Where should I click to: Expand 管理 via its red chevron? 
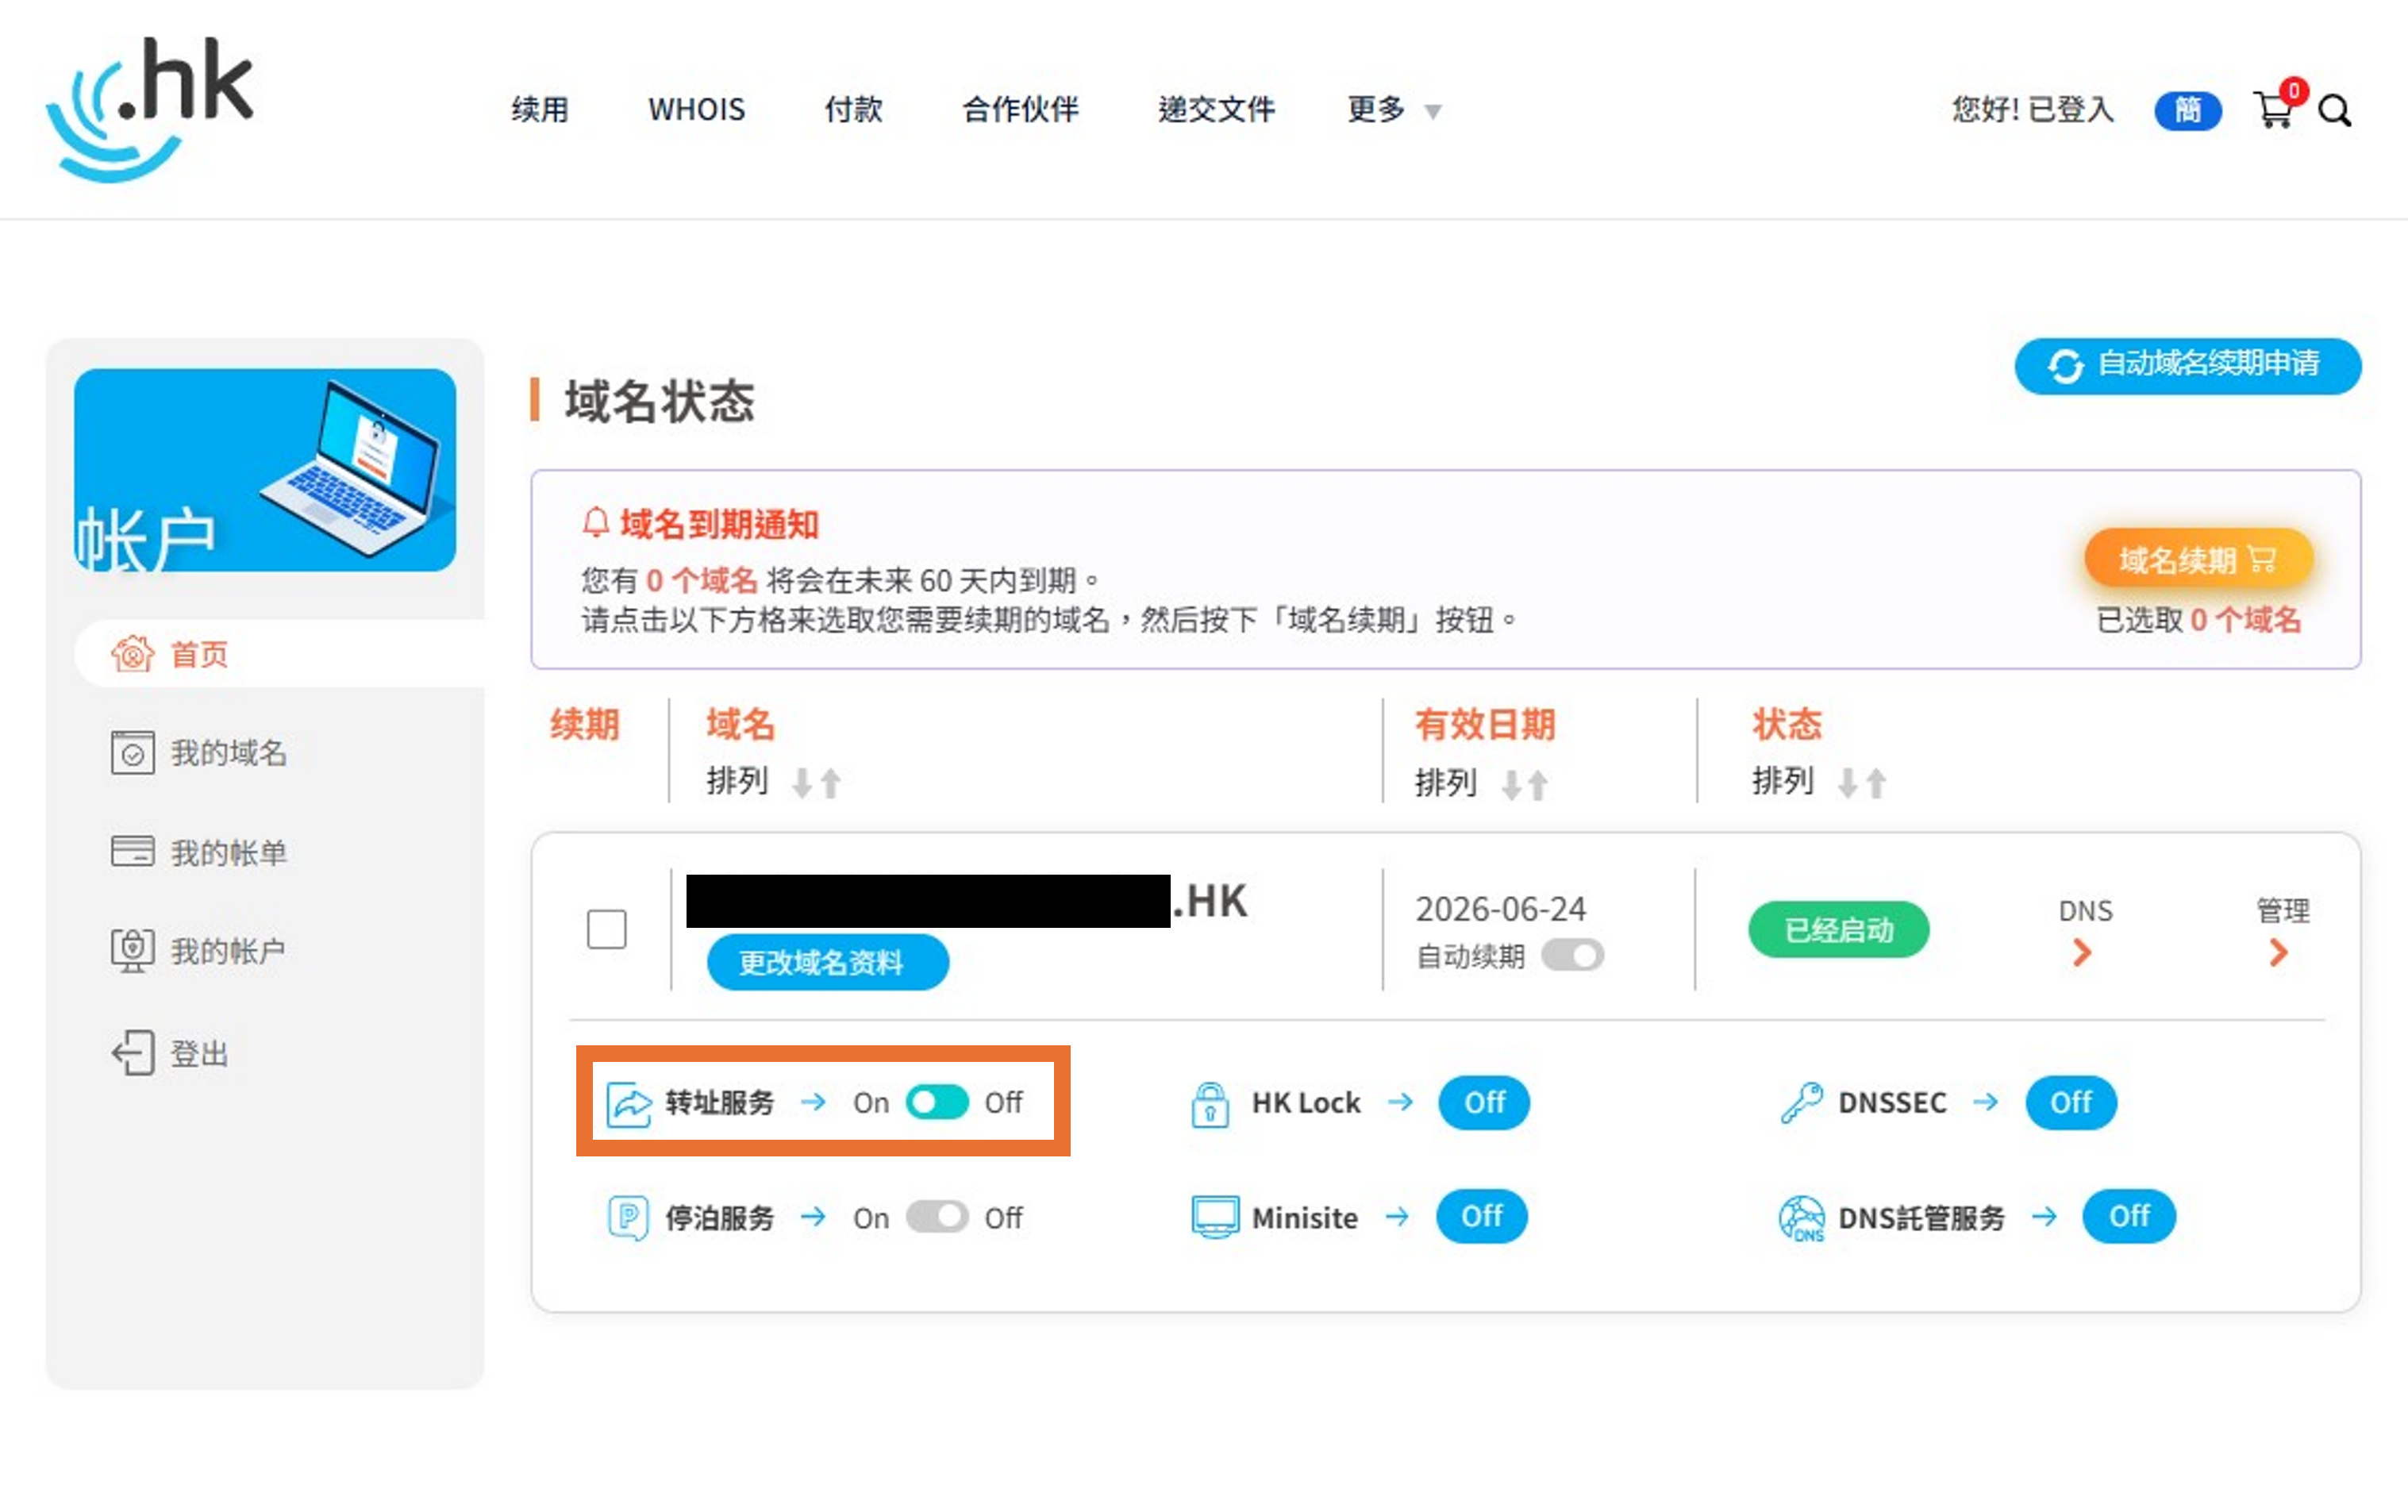pos(2279,952)
